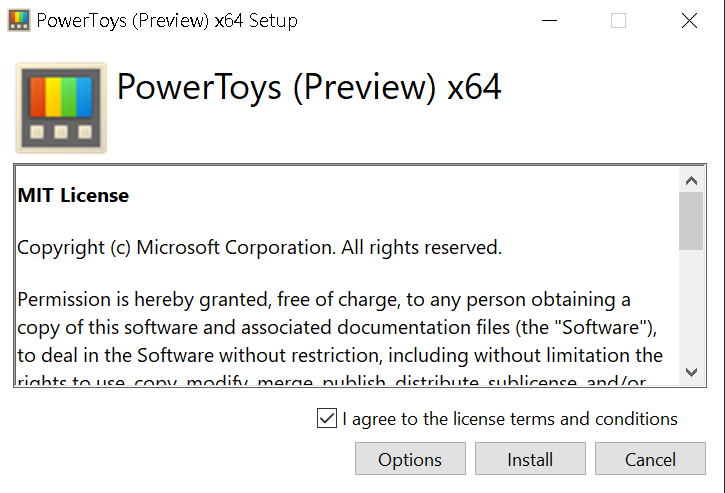
Task: Click the 'I agree to the license terms' label
Action: tap(510, 419)
